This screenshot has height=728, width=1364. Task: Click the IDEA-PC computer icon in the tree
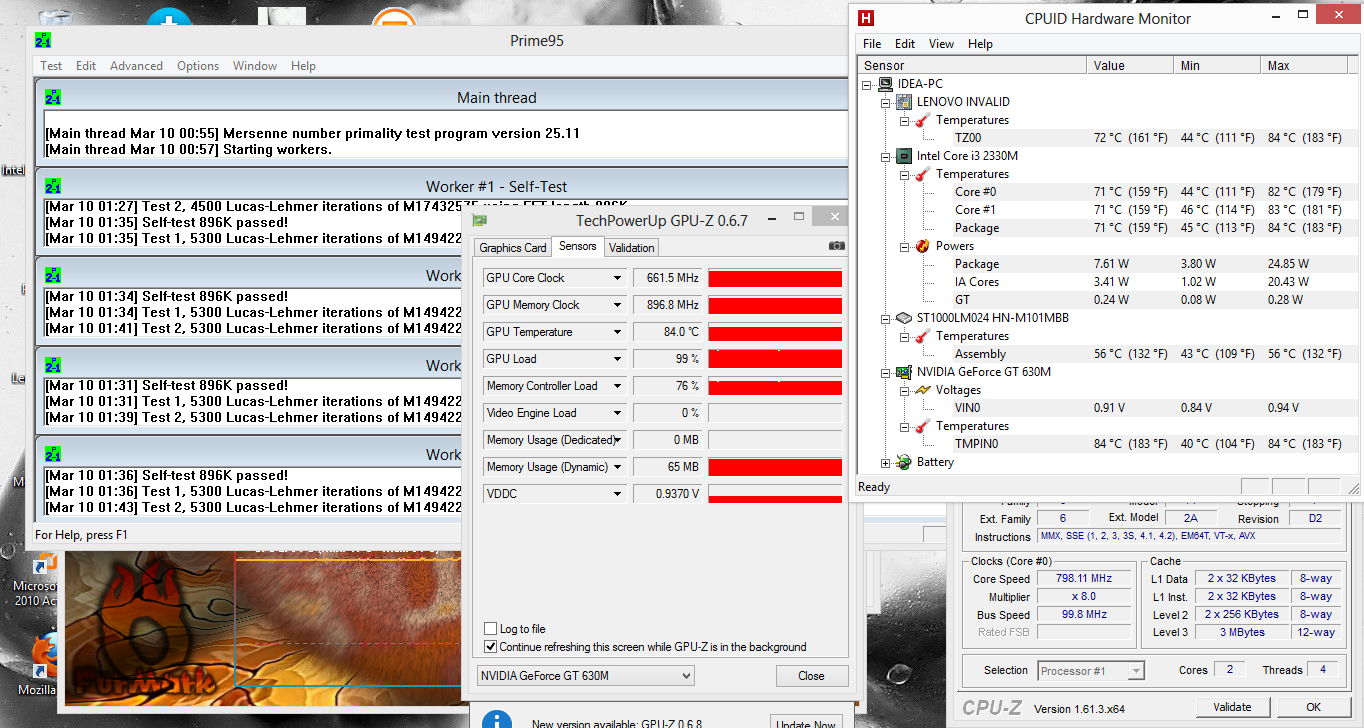[x=886, y=84]
